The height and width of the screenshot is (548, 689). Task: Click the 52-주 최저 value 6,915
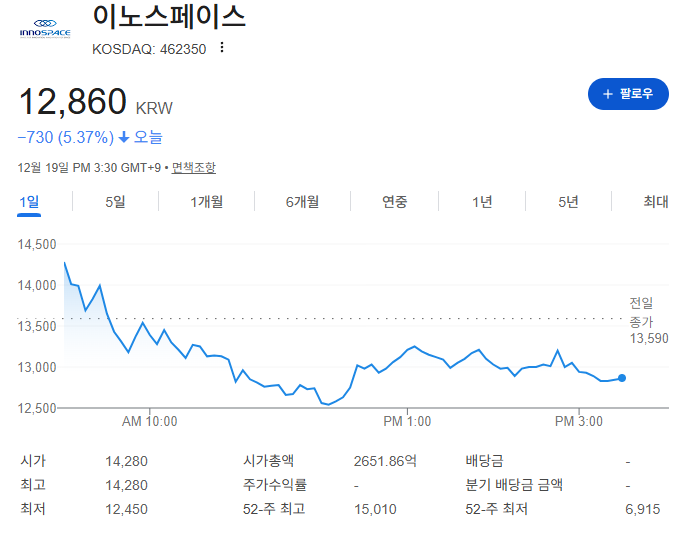pyautogui.click(x=642, y=509)
